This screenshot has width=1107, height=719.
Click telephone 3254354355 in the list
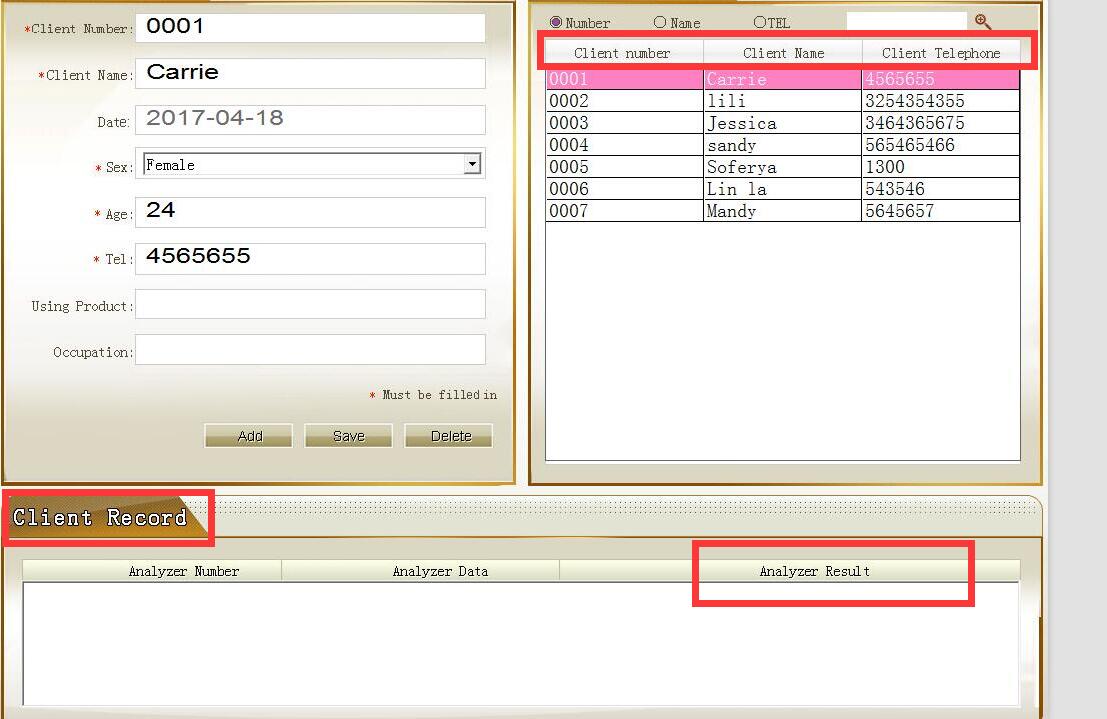915,100
